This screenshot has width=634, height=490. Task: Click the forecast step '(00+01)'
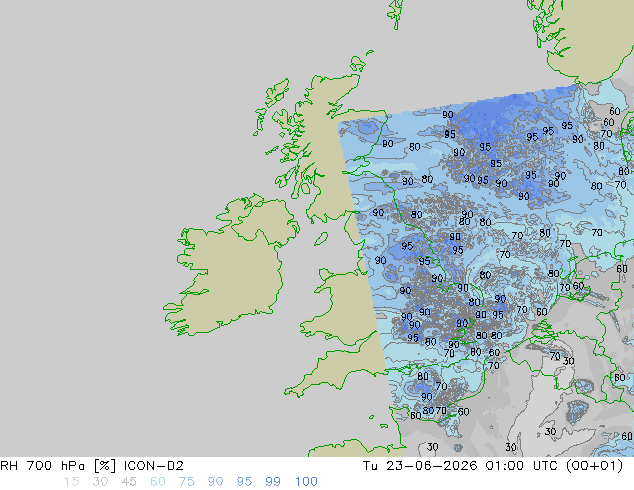click(594, 466)
